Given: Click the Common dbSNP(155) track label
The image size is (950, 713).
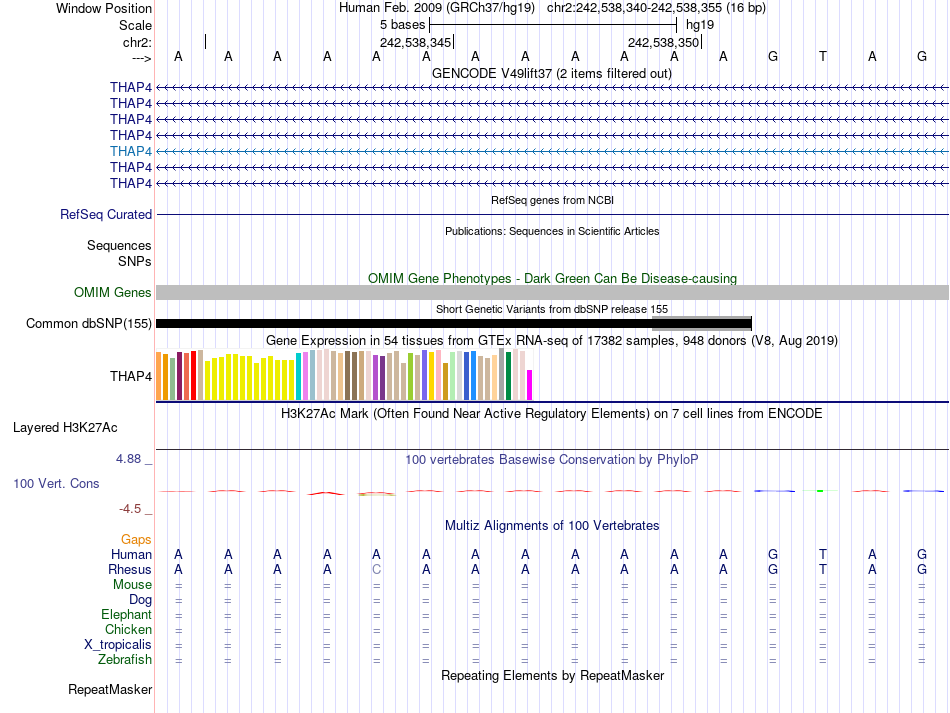Looking at the screenshot, I should point(89,323).
